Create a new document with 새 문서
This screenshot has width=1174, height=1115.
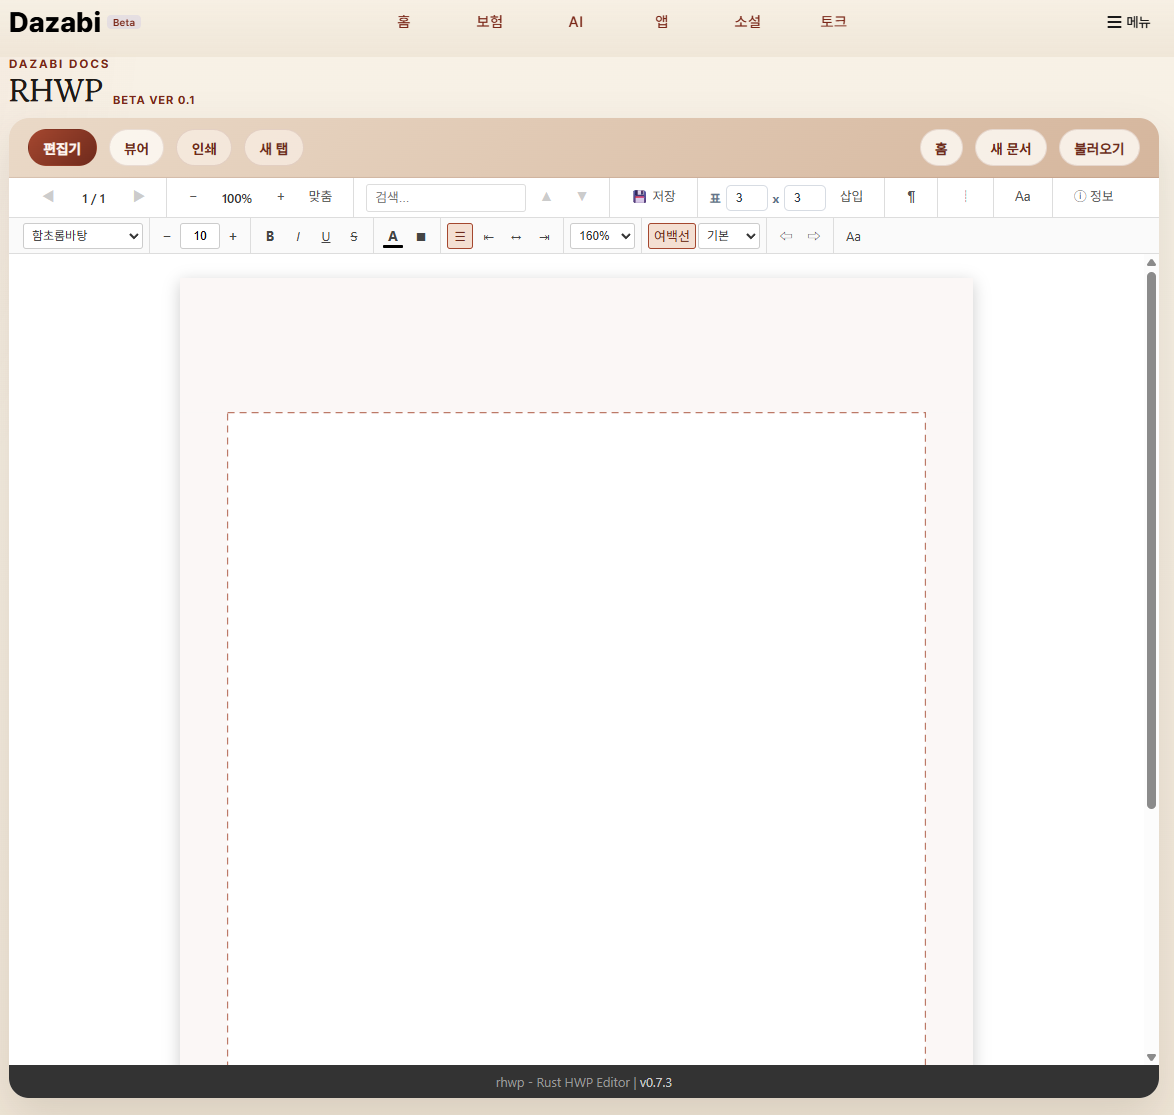(x=1010, y=149)
